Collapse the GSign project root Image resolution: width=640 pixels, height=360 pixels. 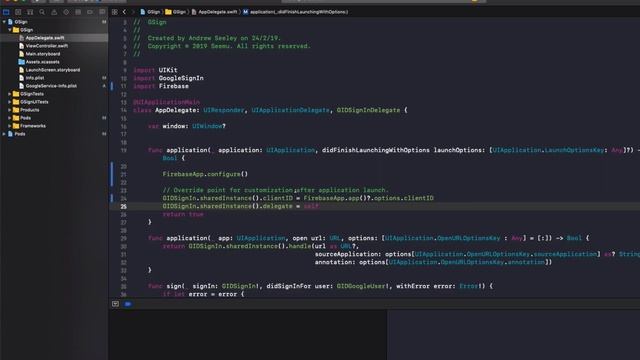pos(4,22)
